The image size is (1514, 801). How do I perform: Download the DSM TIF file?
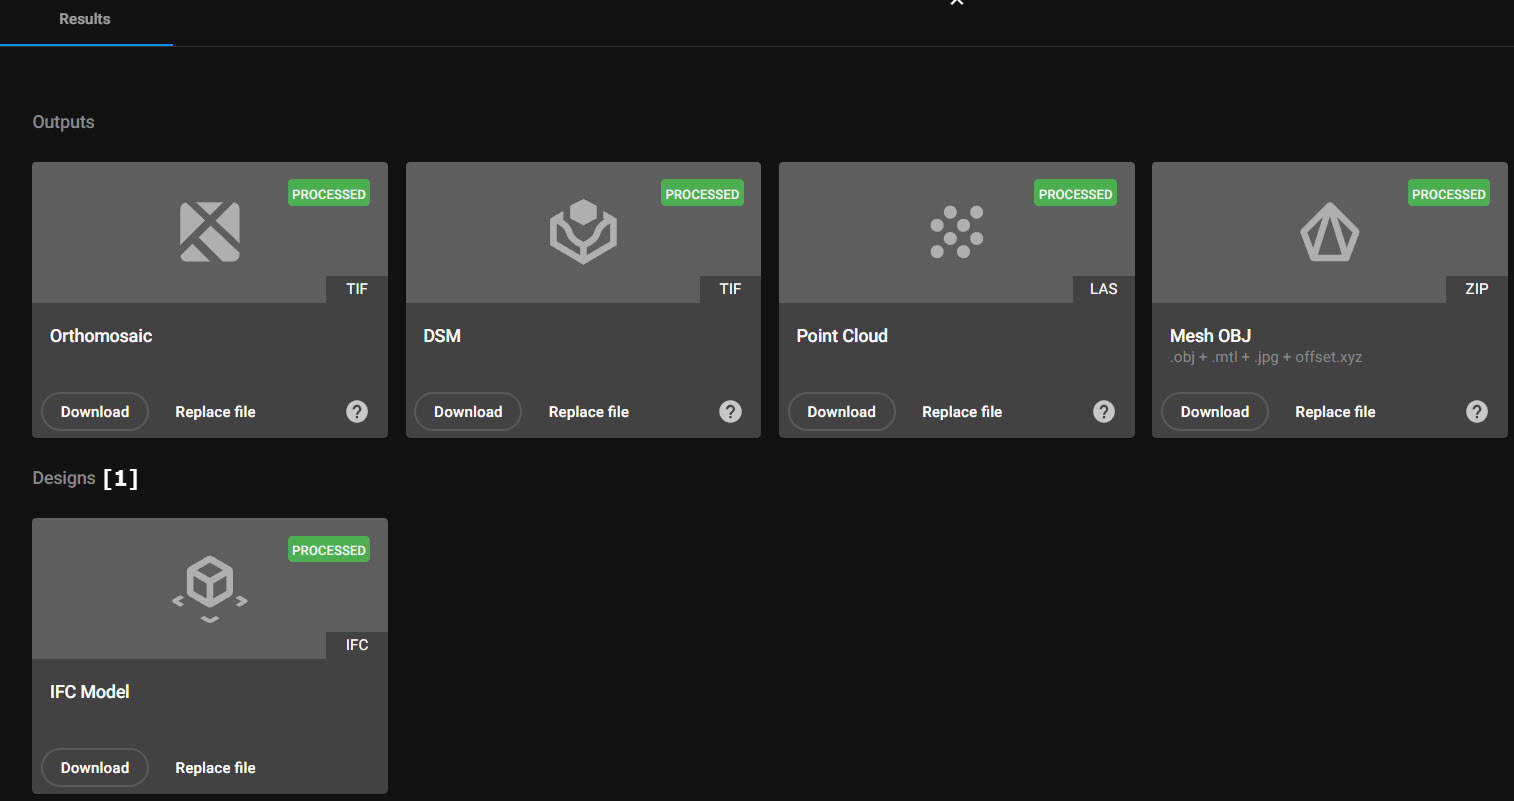[x=468, y=412]
